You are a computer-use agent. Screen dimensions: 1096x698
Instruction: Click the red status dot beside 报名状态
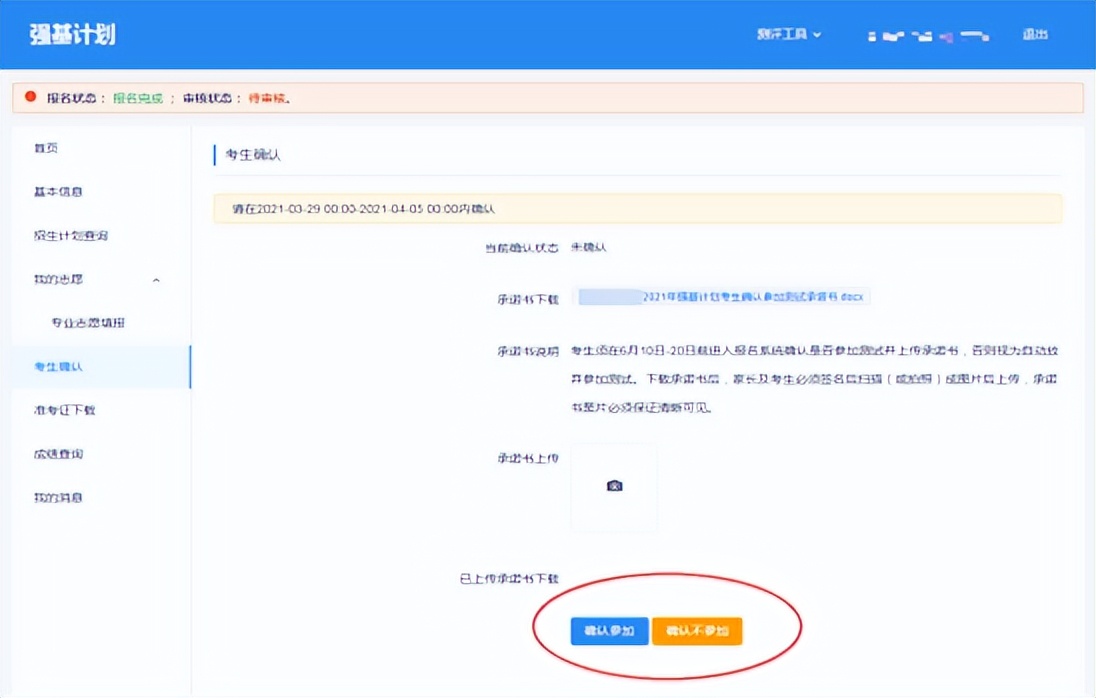(x=30, y=96)
